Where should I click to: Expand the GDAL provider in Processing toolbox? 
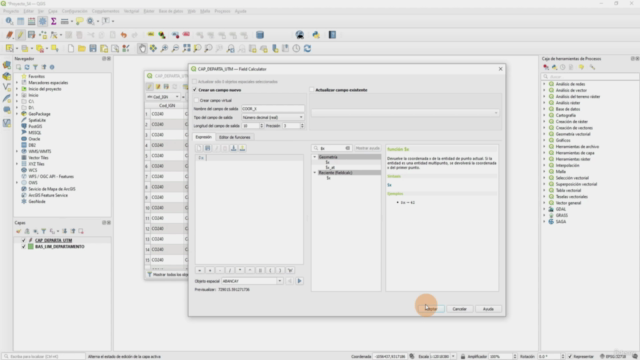click(x=544, y=209)
